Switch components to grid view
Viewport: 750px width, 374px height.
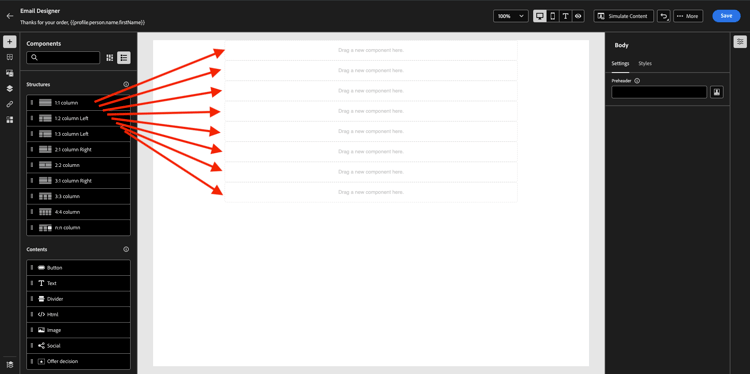pyautogui.click(x=110, y=58)
